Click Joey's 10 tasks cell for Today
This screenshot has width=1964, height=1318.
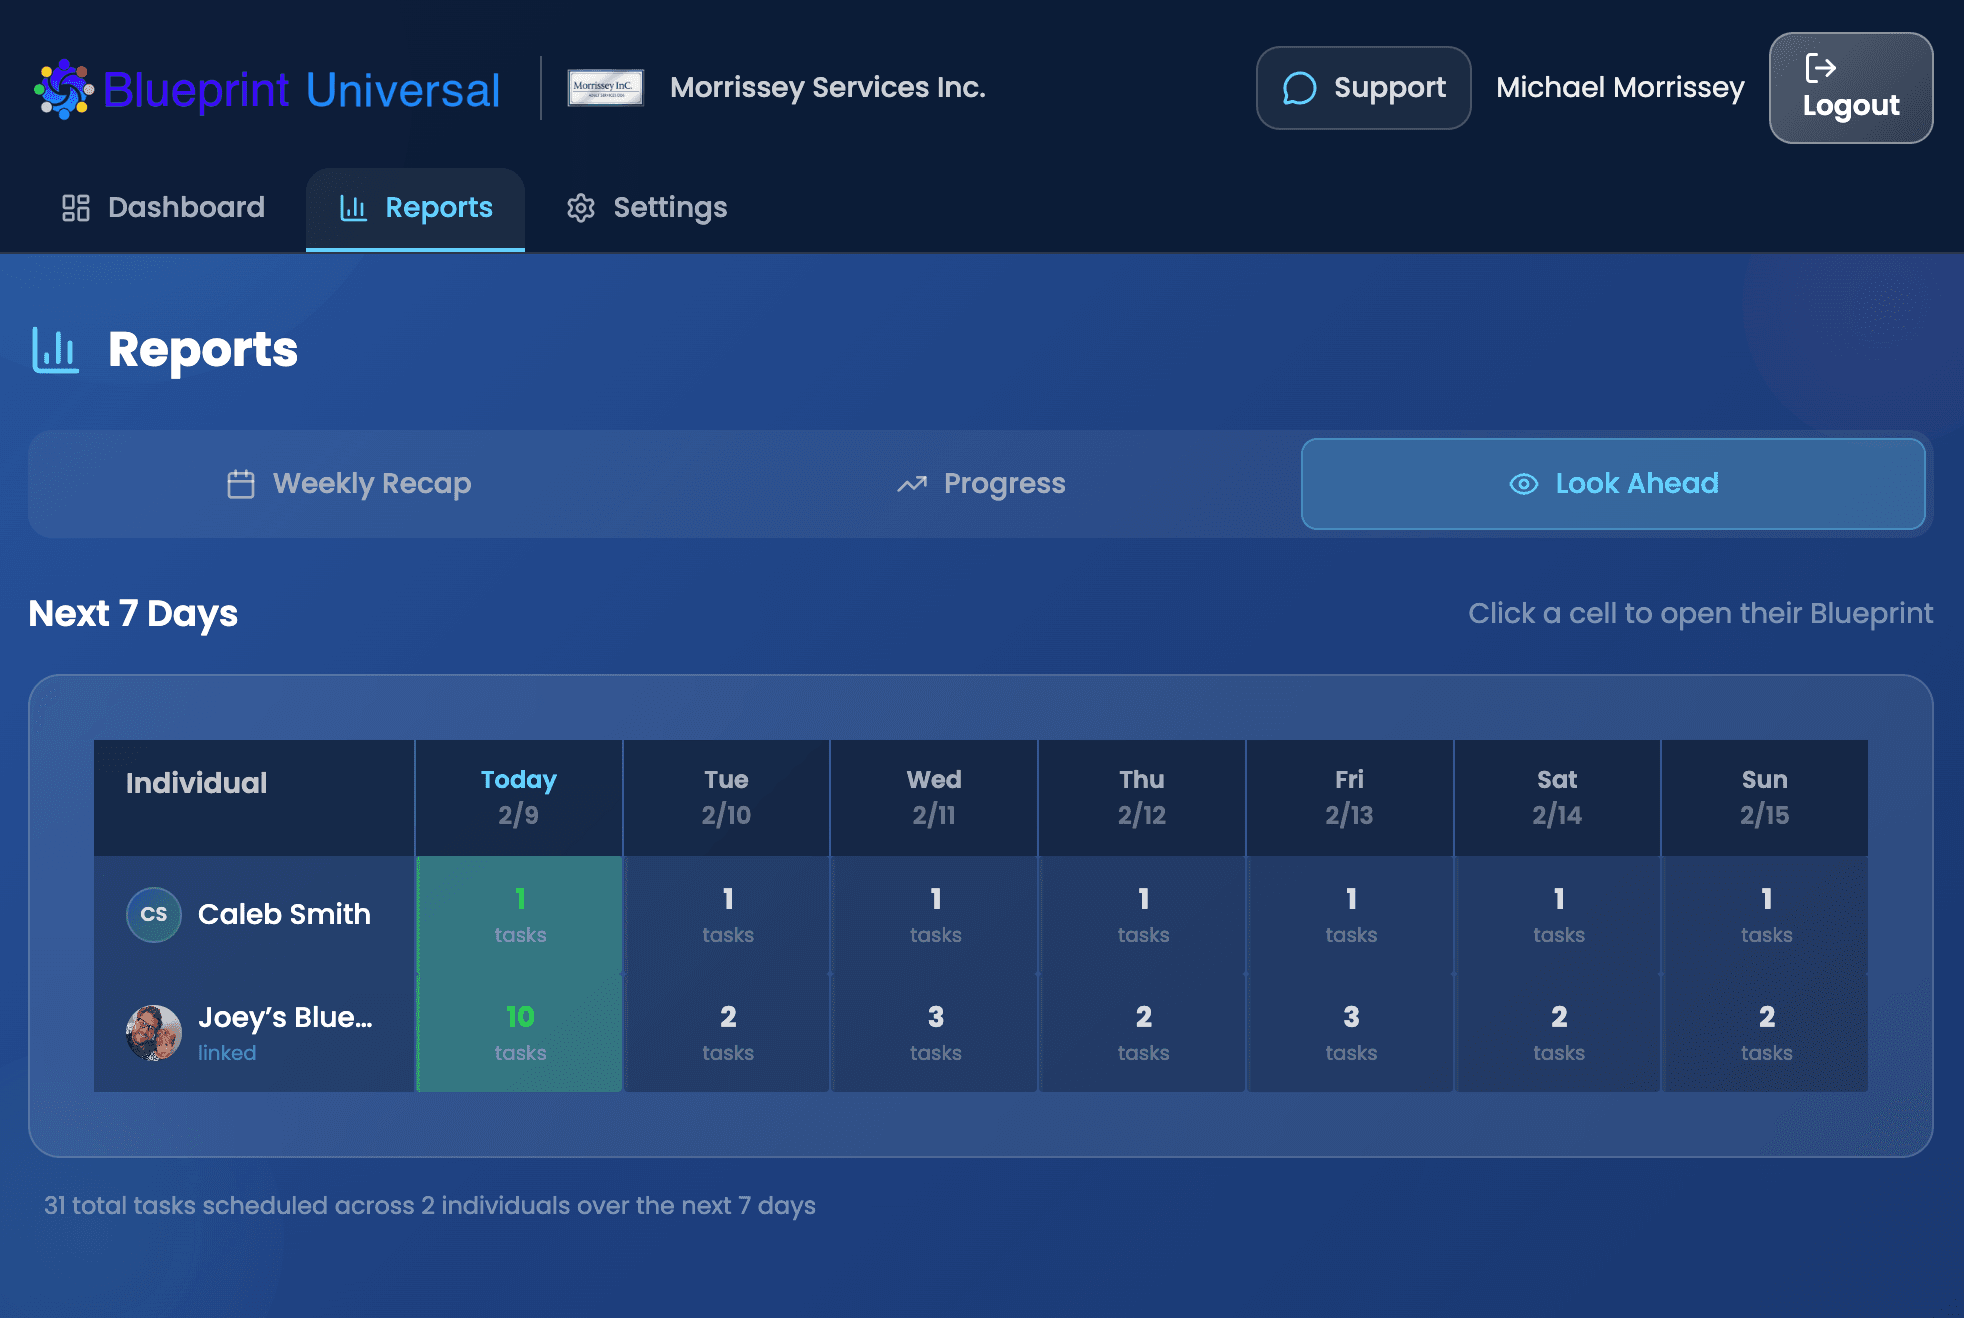[518, 1031]
